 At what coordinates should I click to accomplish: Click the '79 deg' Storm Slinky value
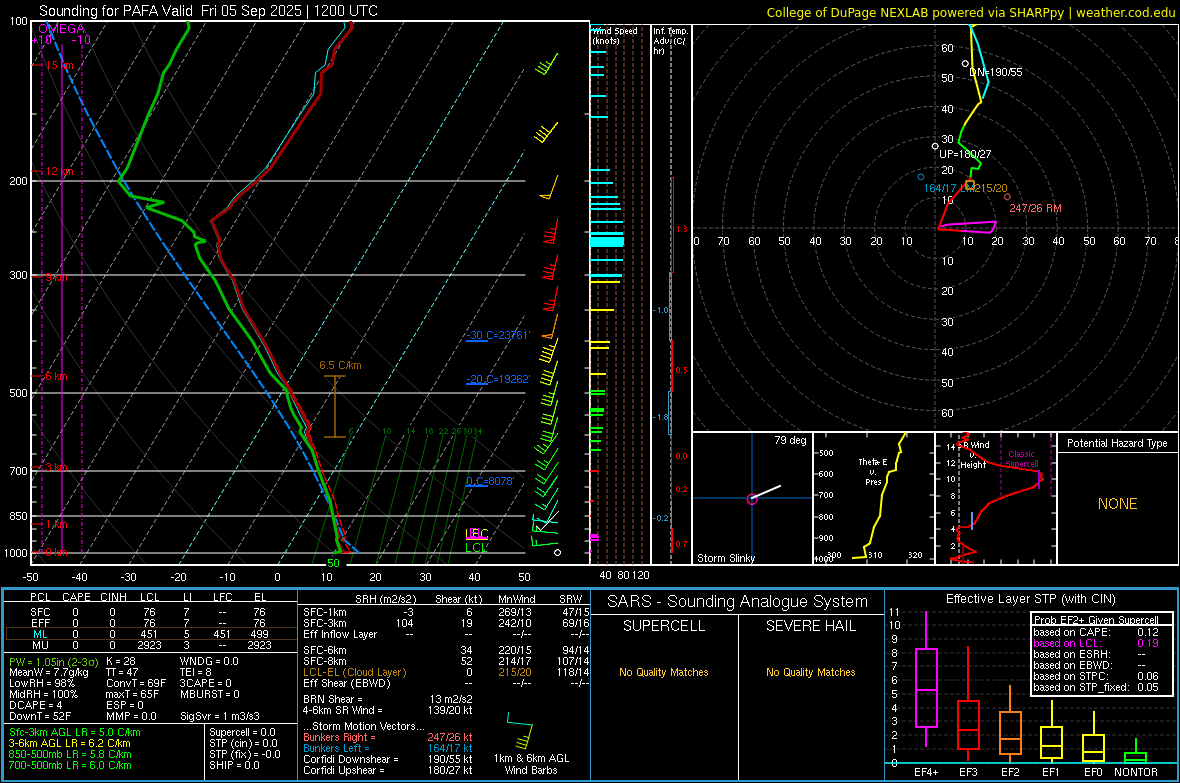790,440
